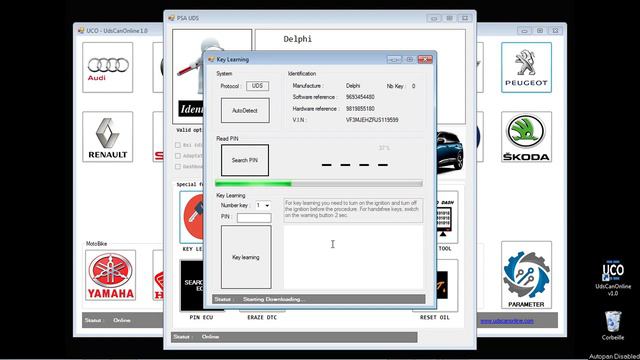Start the Search PIN button
640x360 pixels.
(245, 160)
